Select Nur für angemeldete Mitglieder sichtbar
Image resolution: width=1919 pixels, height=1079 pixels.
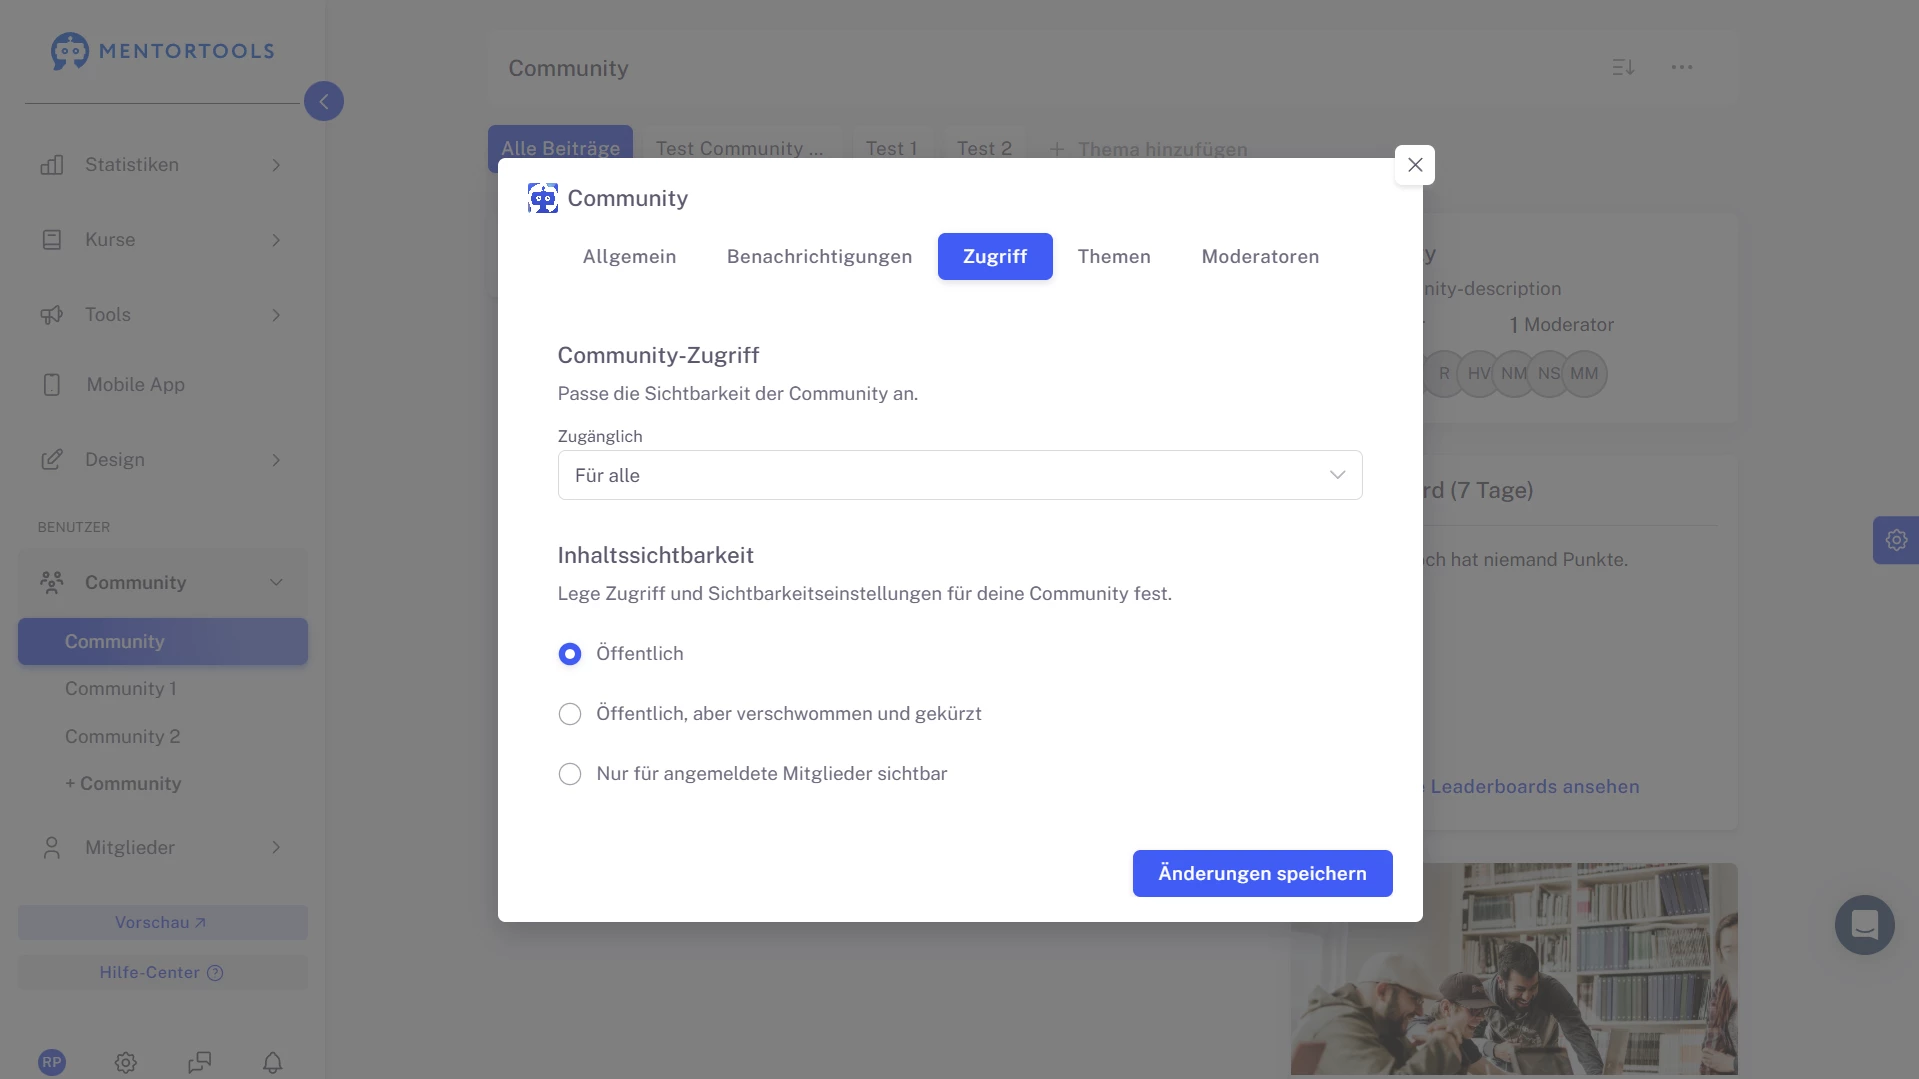pos(570,774)
